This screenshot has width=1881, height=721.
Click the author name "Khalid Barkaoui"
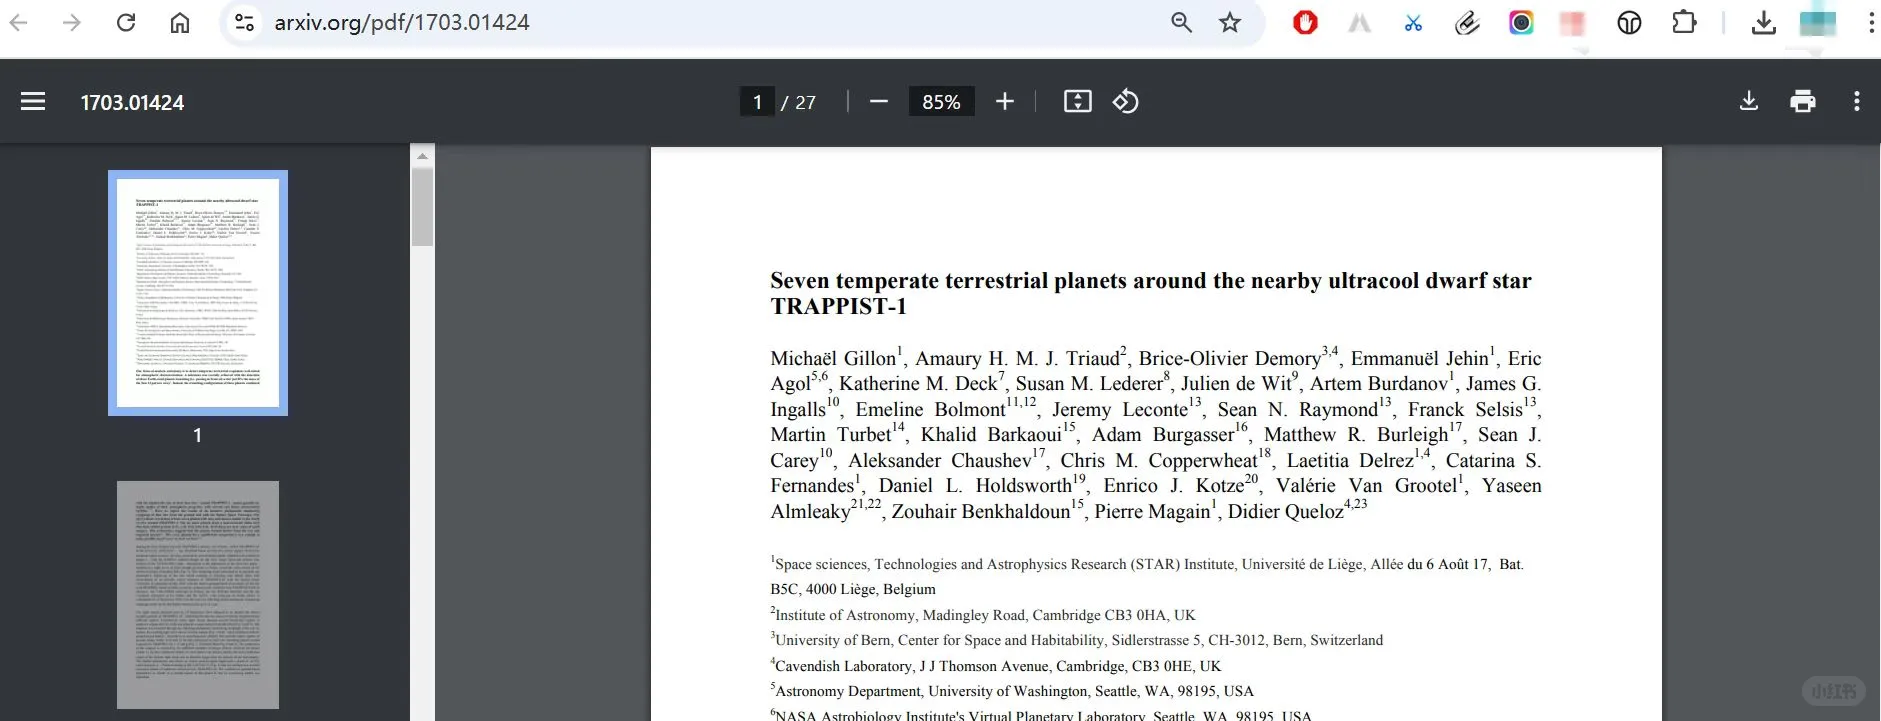tap(991, 435)
